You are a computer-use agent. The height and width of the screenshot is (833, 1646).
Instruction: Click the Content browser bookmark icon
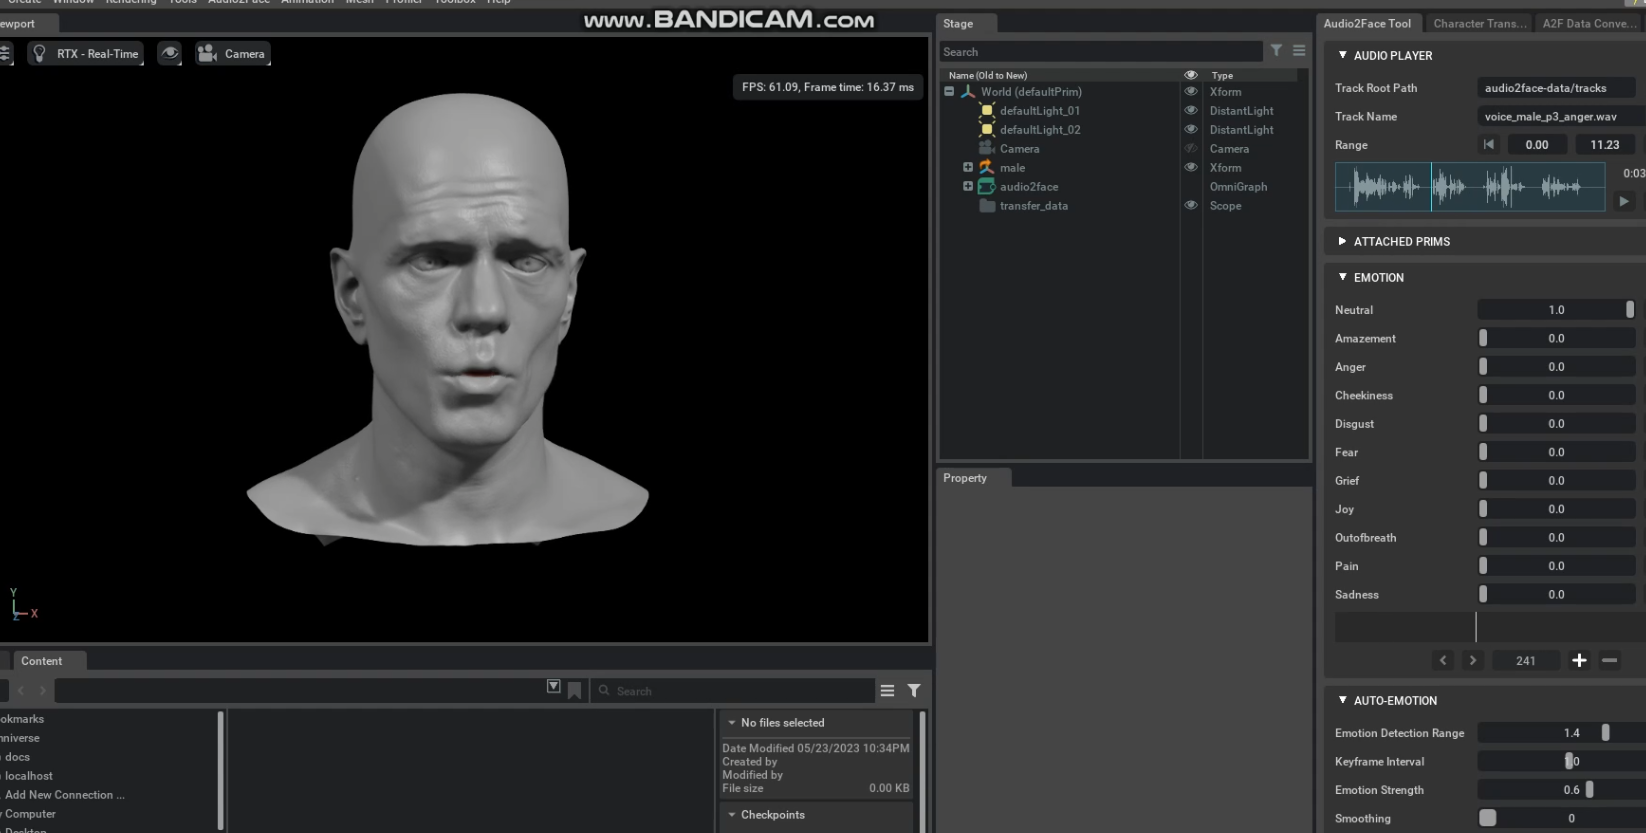click(x=574, y=690)
